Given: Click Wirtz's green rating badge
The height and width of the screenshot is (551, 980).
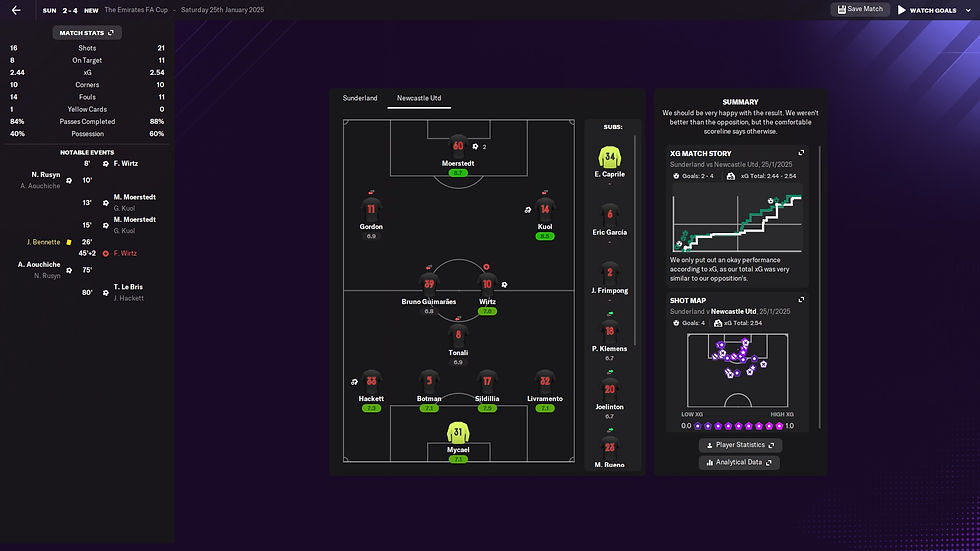Looking at the screenshot, I should (487, 311).
